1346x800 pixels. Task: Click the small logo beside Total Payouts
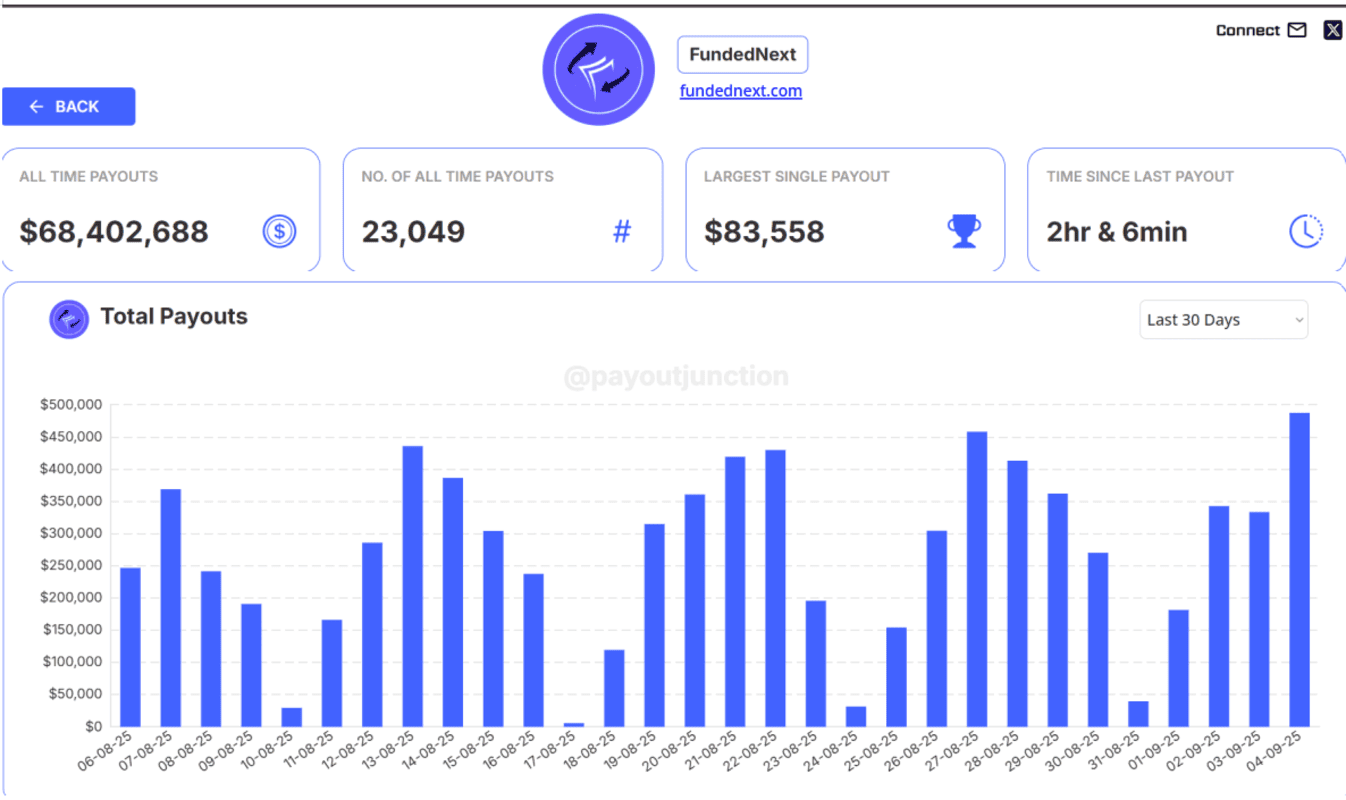(69, 319)
